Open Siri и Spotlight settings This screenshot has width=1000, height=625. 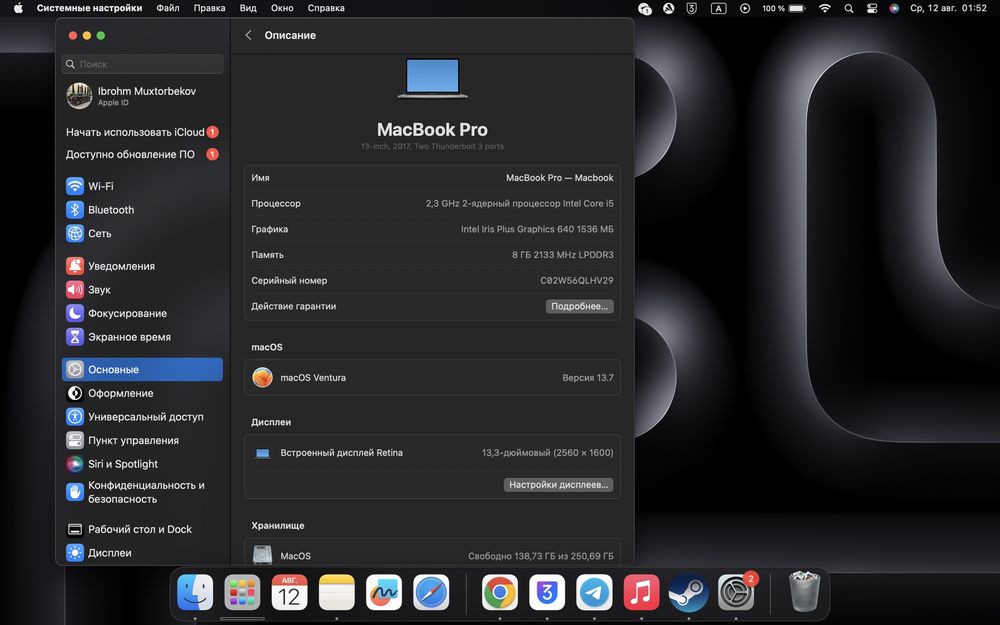point(142,464)
